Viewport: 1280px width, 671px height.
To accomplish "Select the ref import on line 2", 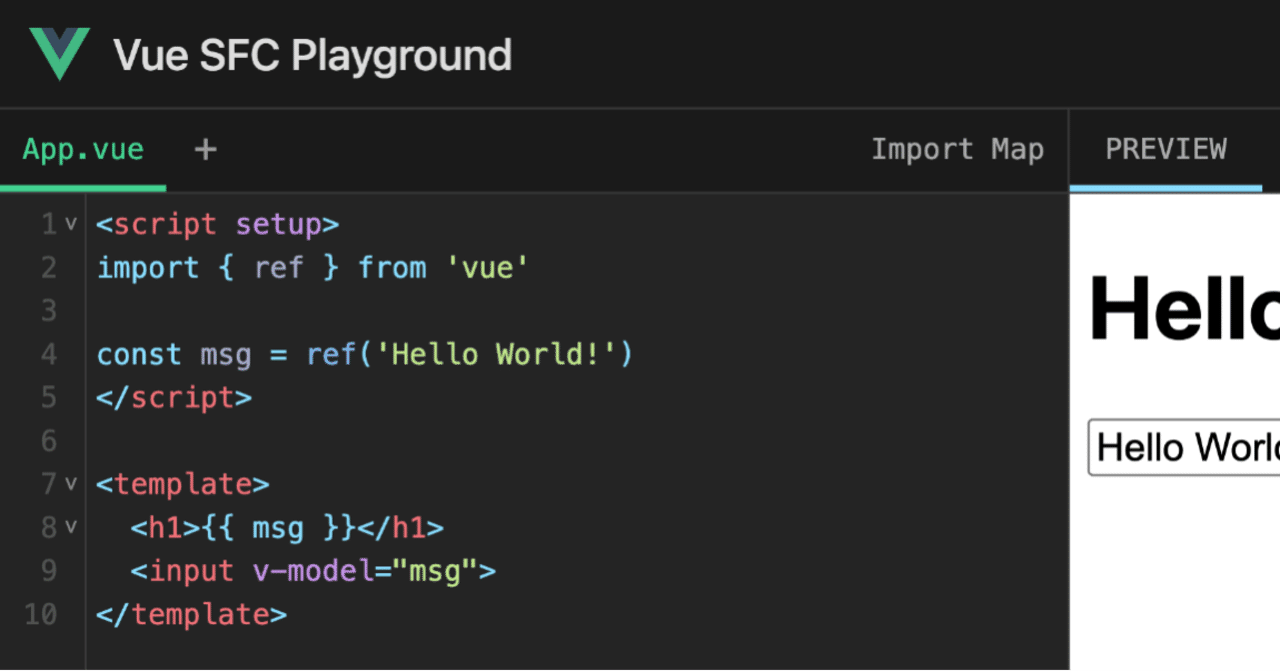I will [278, 267].
